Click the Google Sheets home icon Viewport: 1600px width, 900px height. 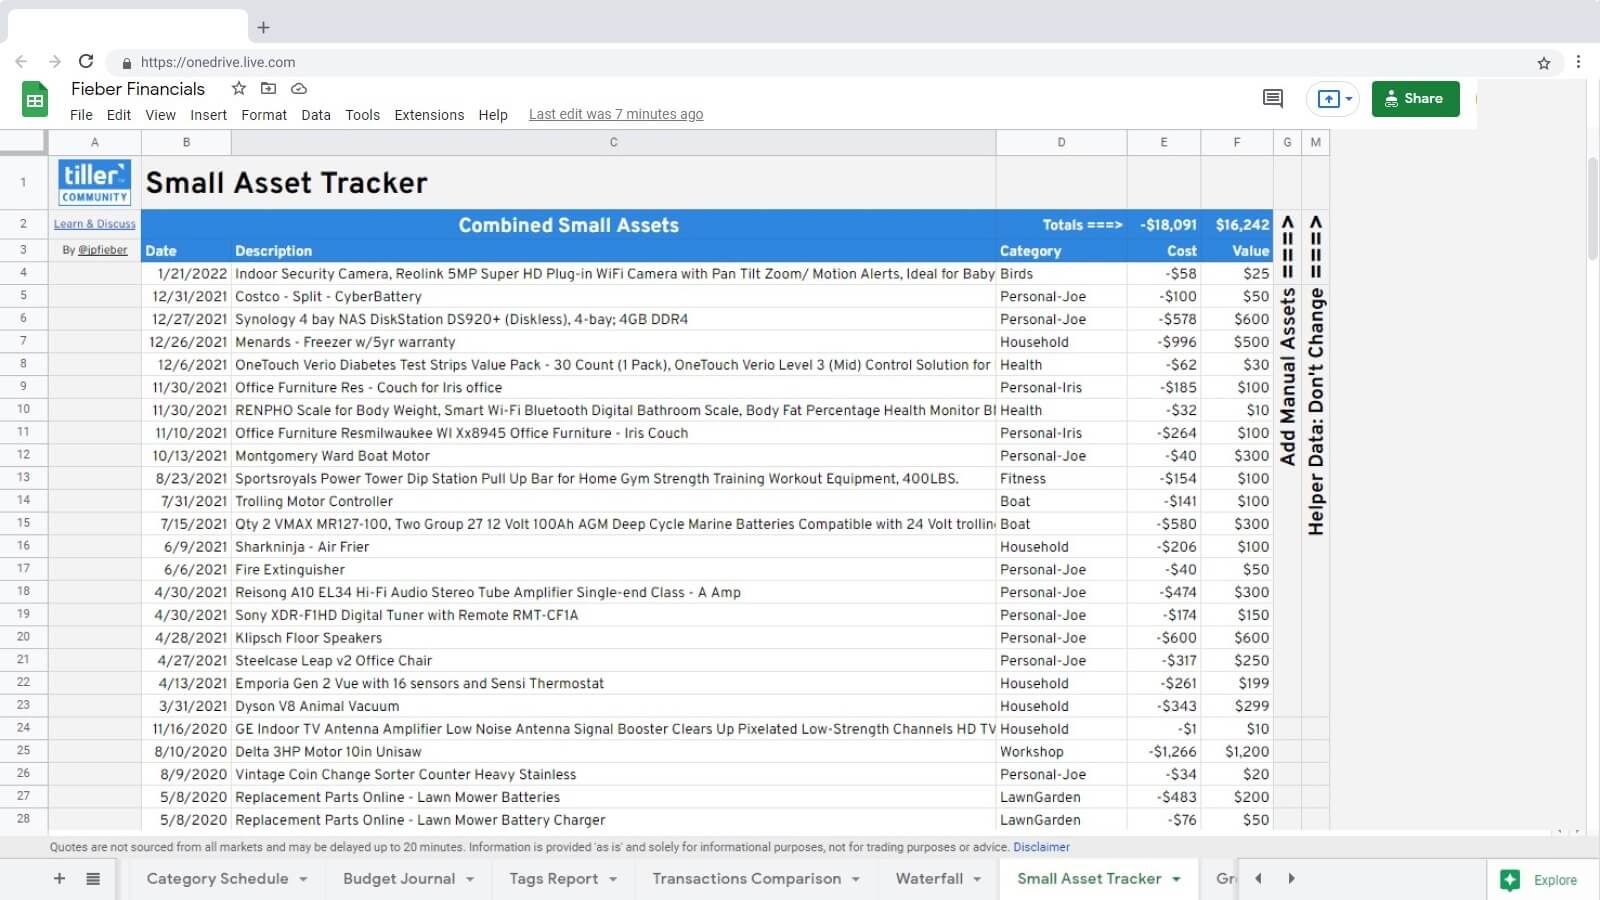35,100
